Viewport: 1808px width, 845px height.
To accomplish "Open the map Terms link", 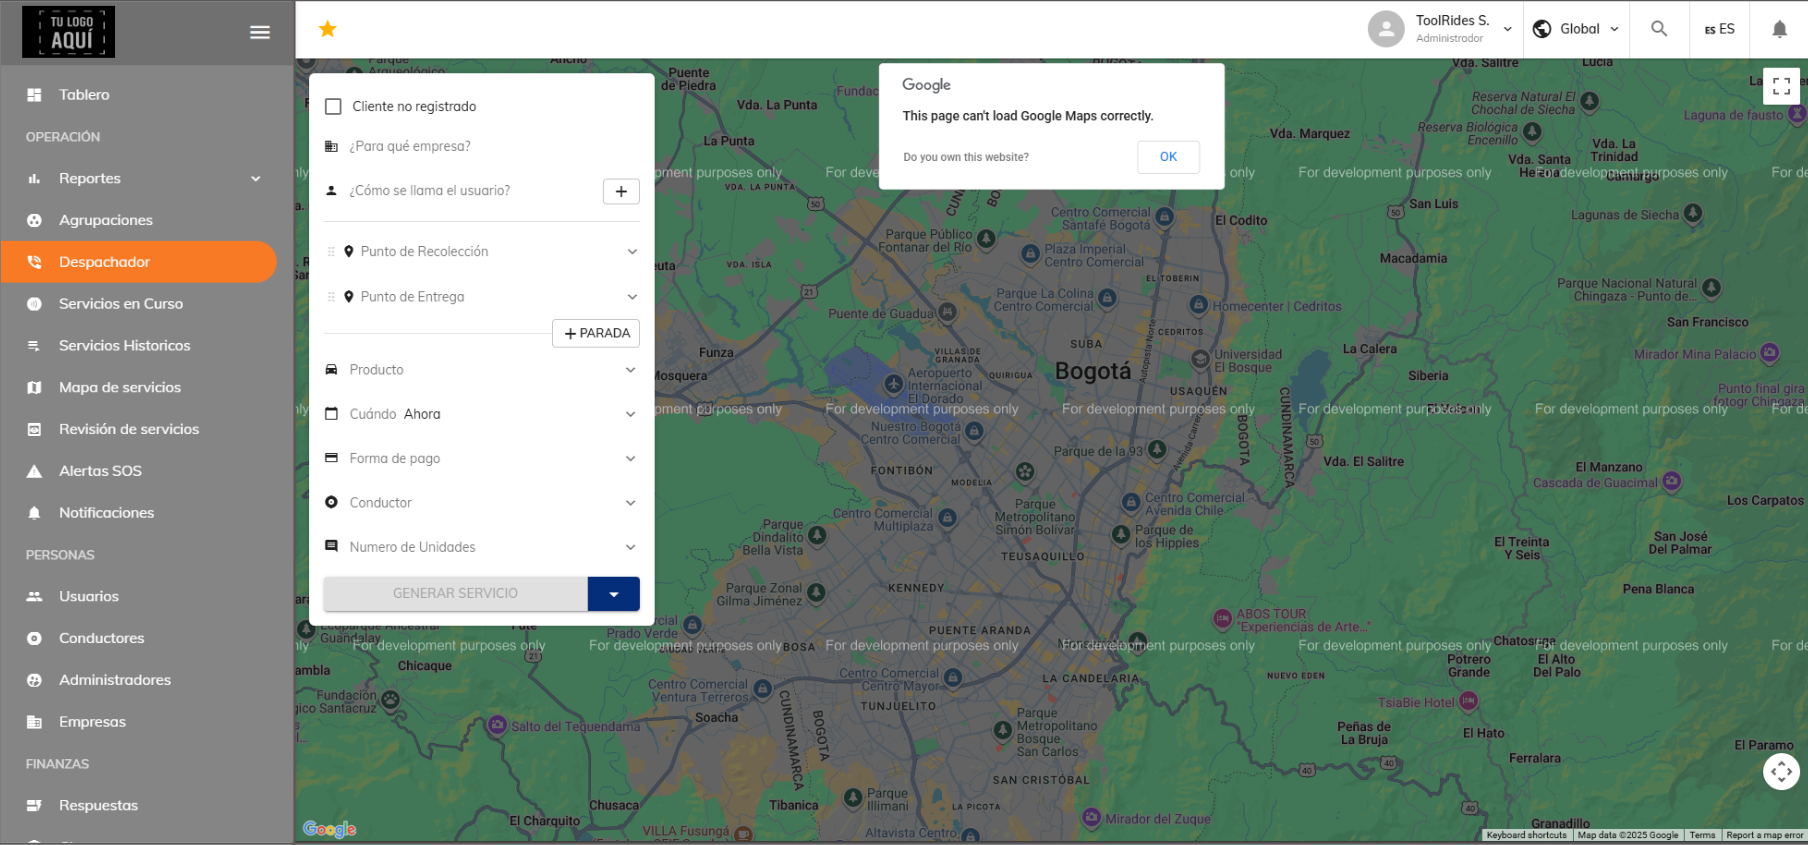I will [1702, 835].
